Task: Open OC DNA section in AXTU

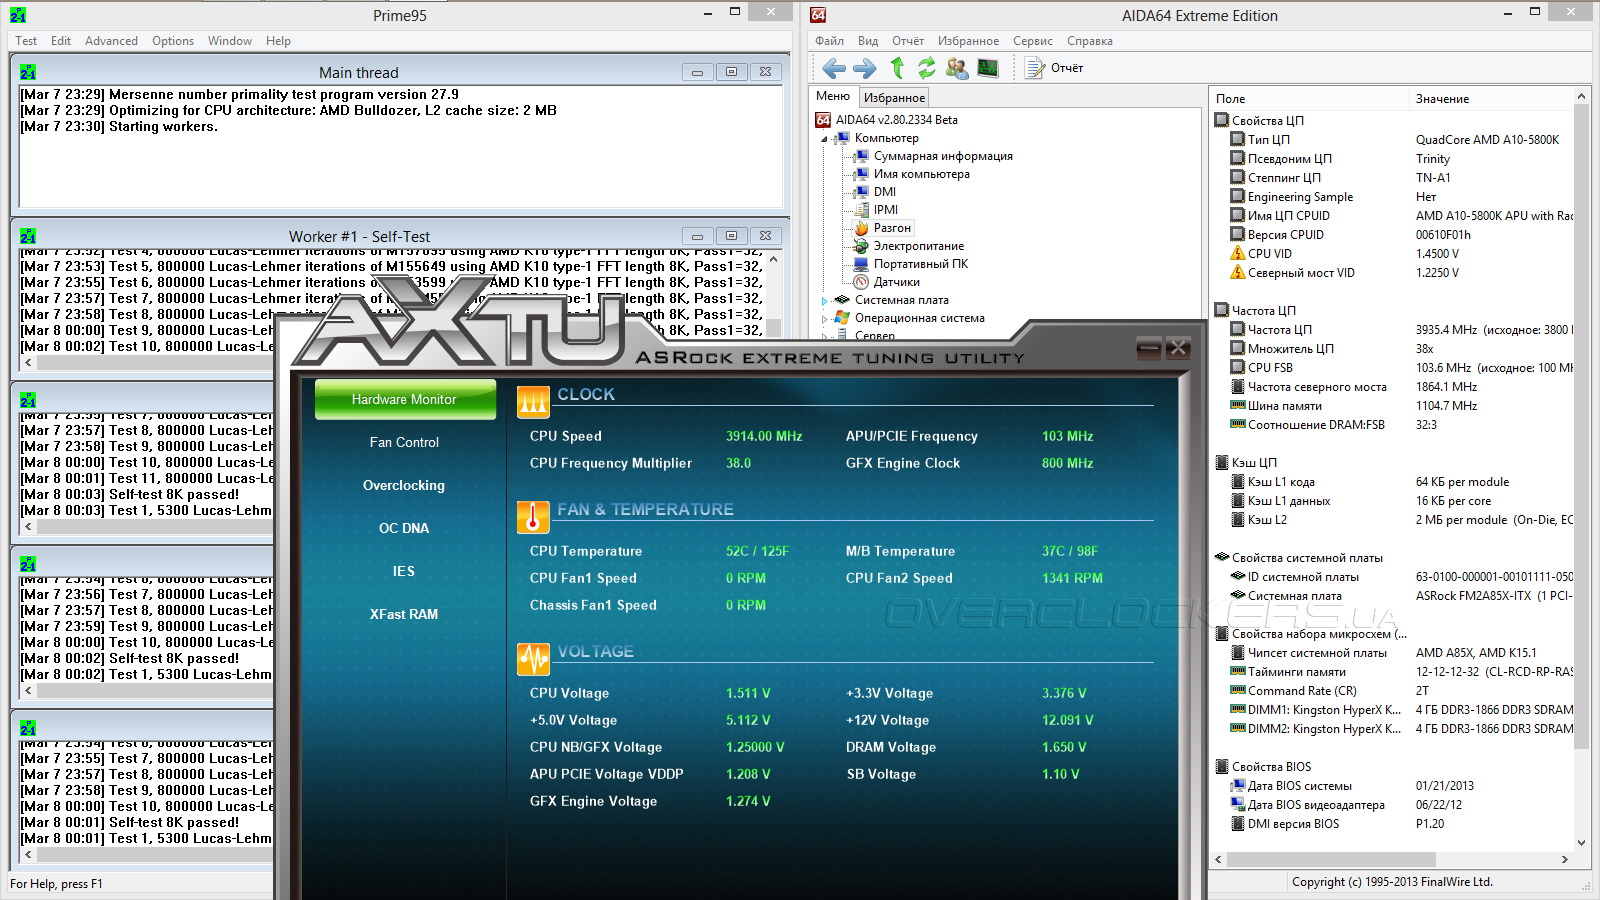Action: coord(404,528)
